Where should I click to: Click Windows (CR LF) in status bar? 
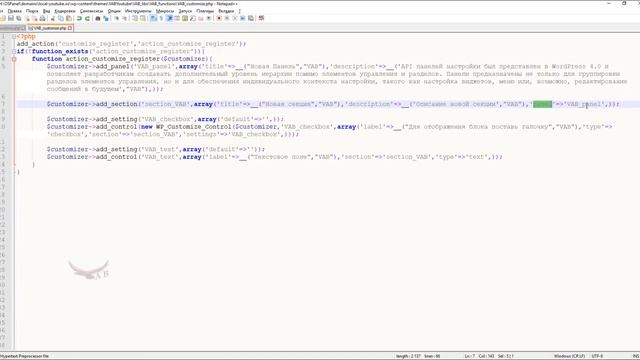pos(569,356)
